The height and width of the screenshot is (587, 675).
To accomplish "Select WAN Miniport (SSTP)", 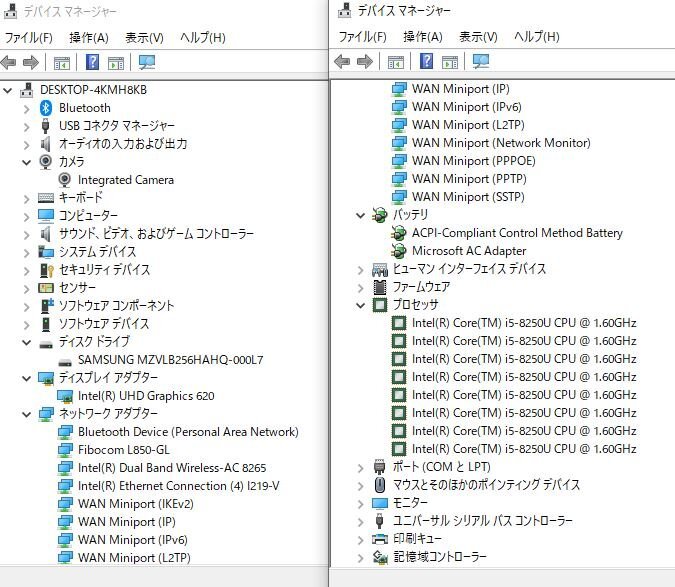I will pyautogui.click(x=468, y=197).
